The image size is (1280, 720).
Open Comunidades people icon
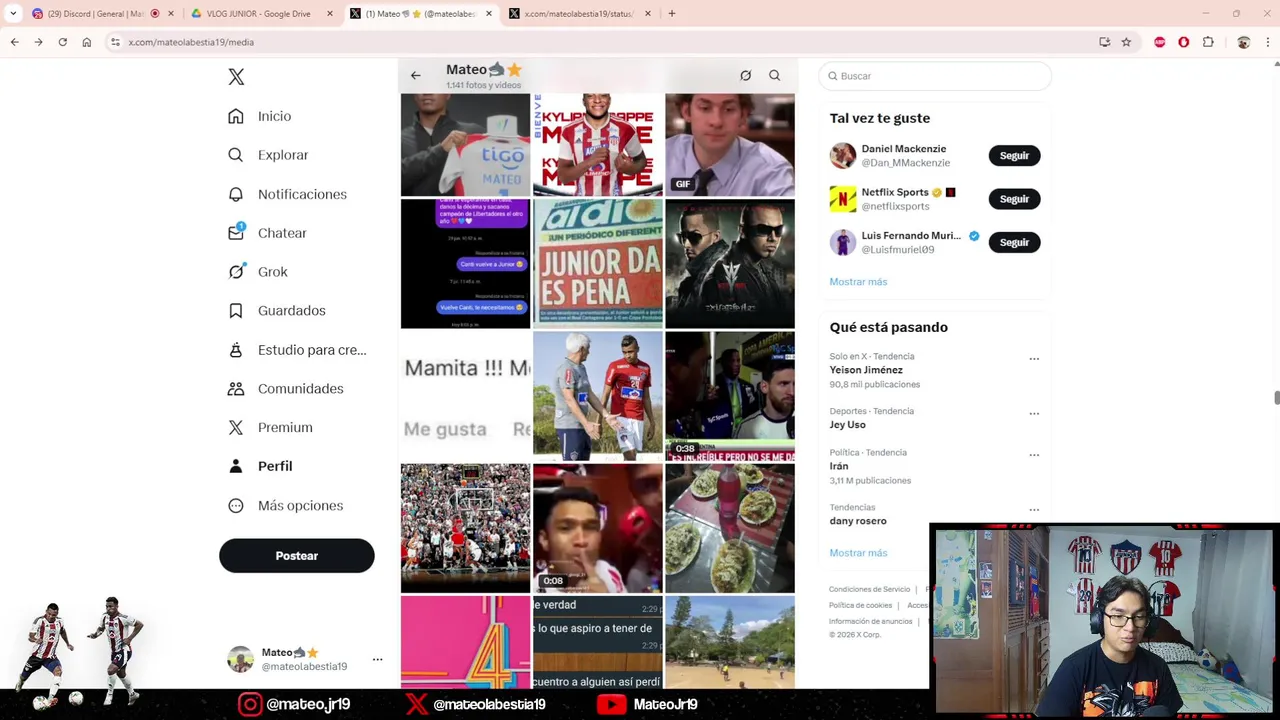coord(236,388)
